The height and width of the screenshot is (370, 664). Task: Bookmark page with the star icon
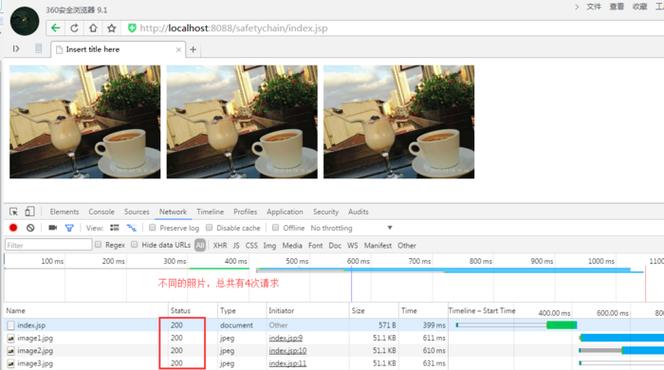111,28
